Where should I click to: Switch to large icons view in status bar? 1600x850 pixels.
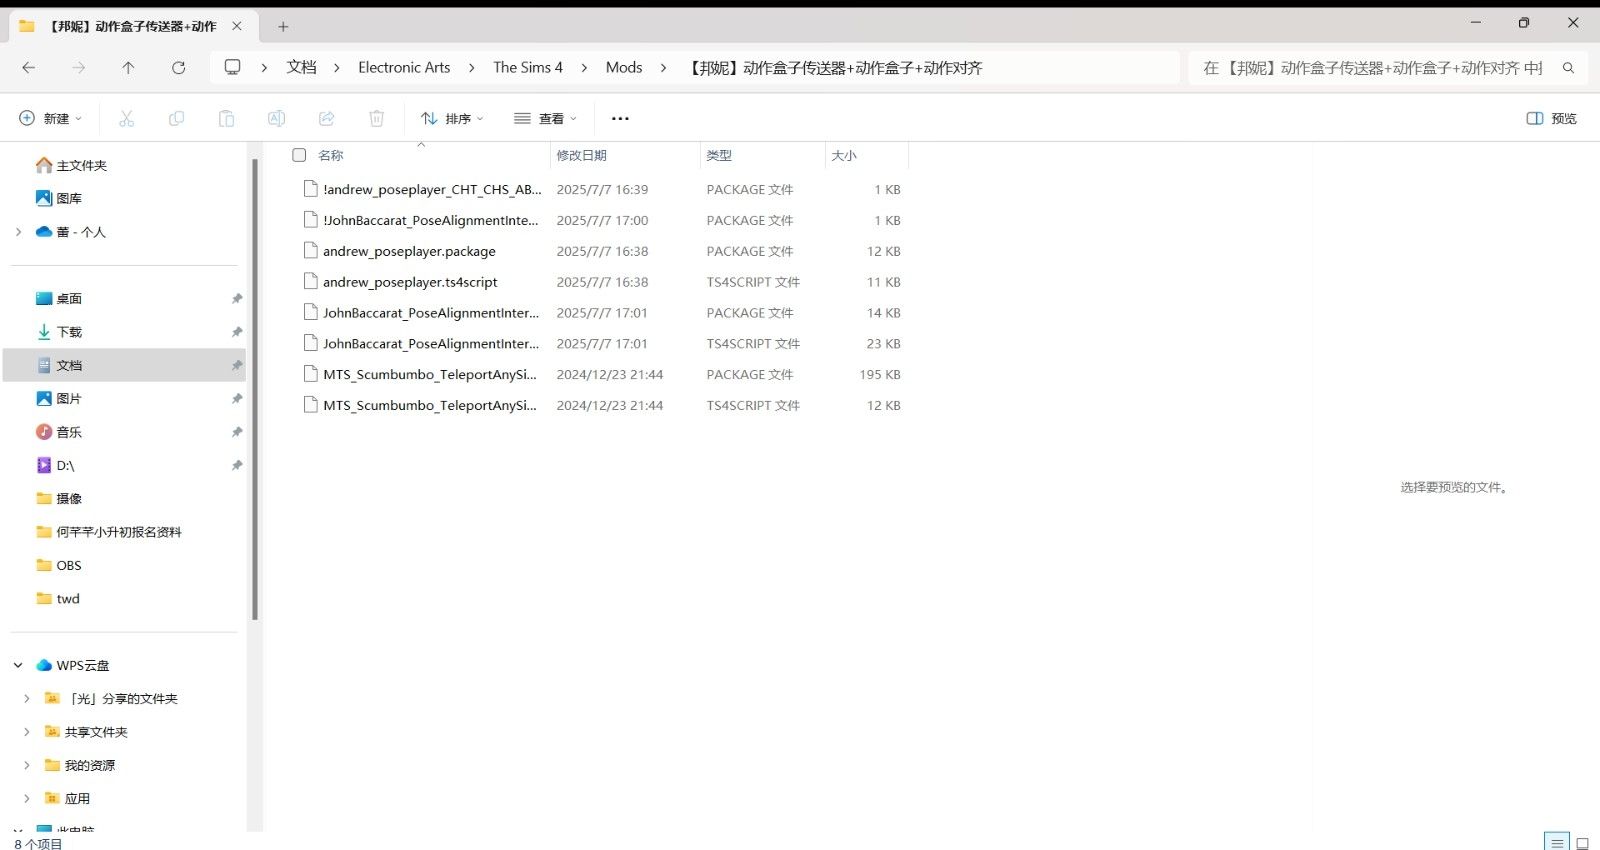(1582, 842)
